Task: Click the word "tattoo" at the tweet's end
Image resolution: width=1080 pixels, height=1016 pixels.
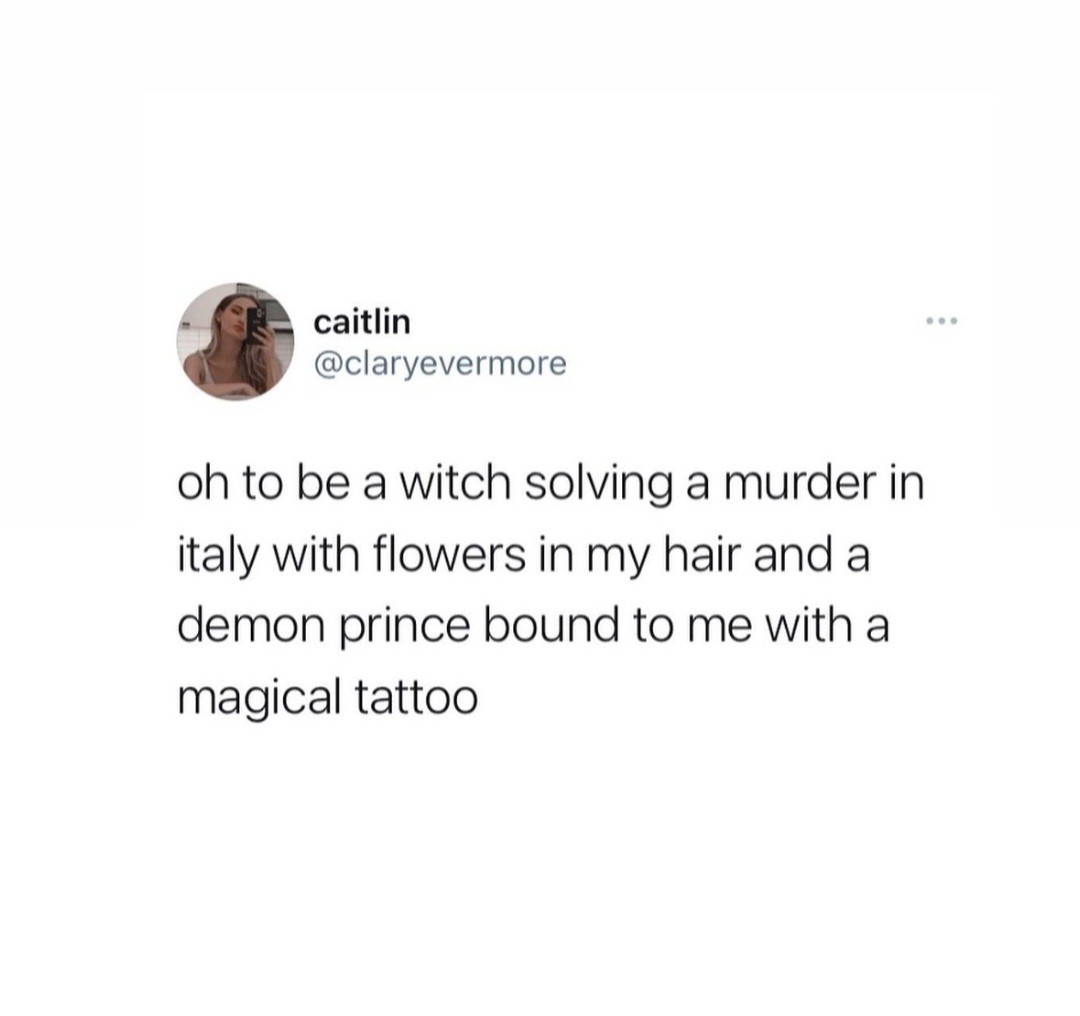Action: click(x=415, y=698)
